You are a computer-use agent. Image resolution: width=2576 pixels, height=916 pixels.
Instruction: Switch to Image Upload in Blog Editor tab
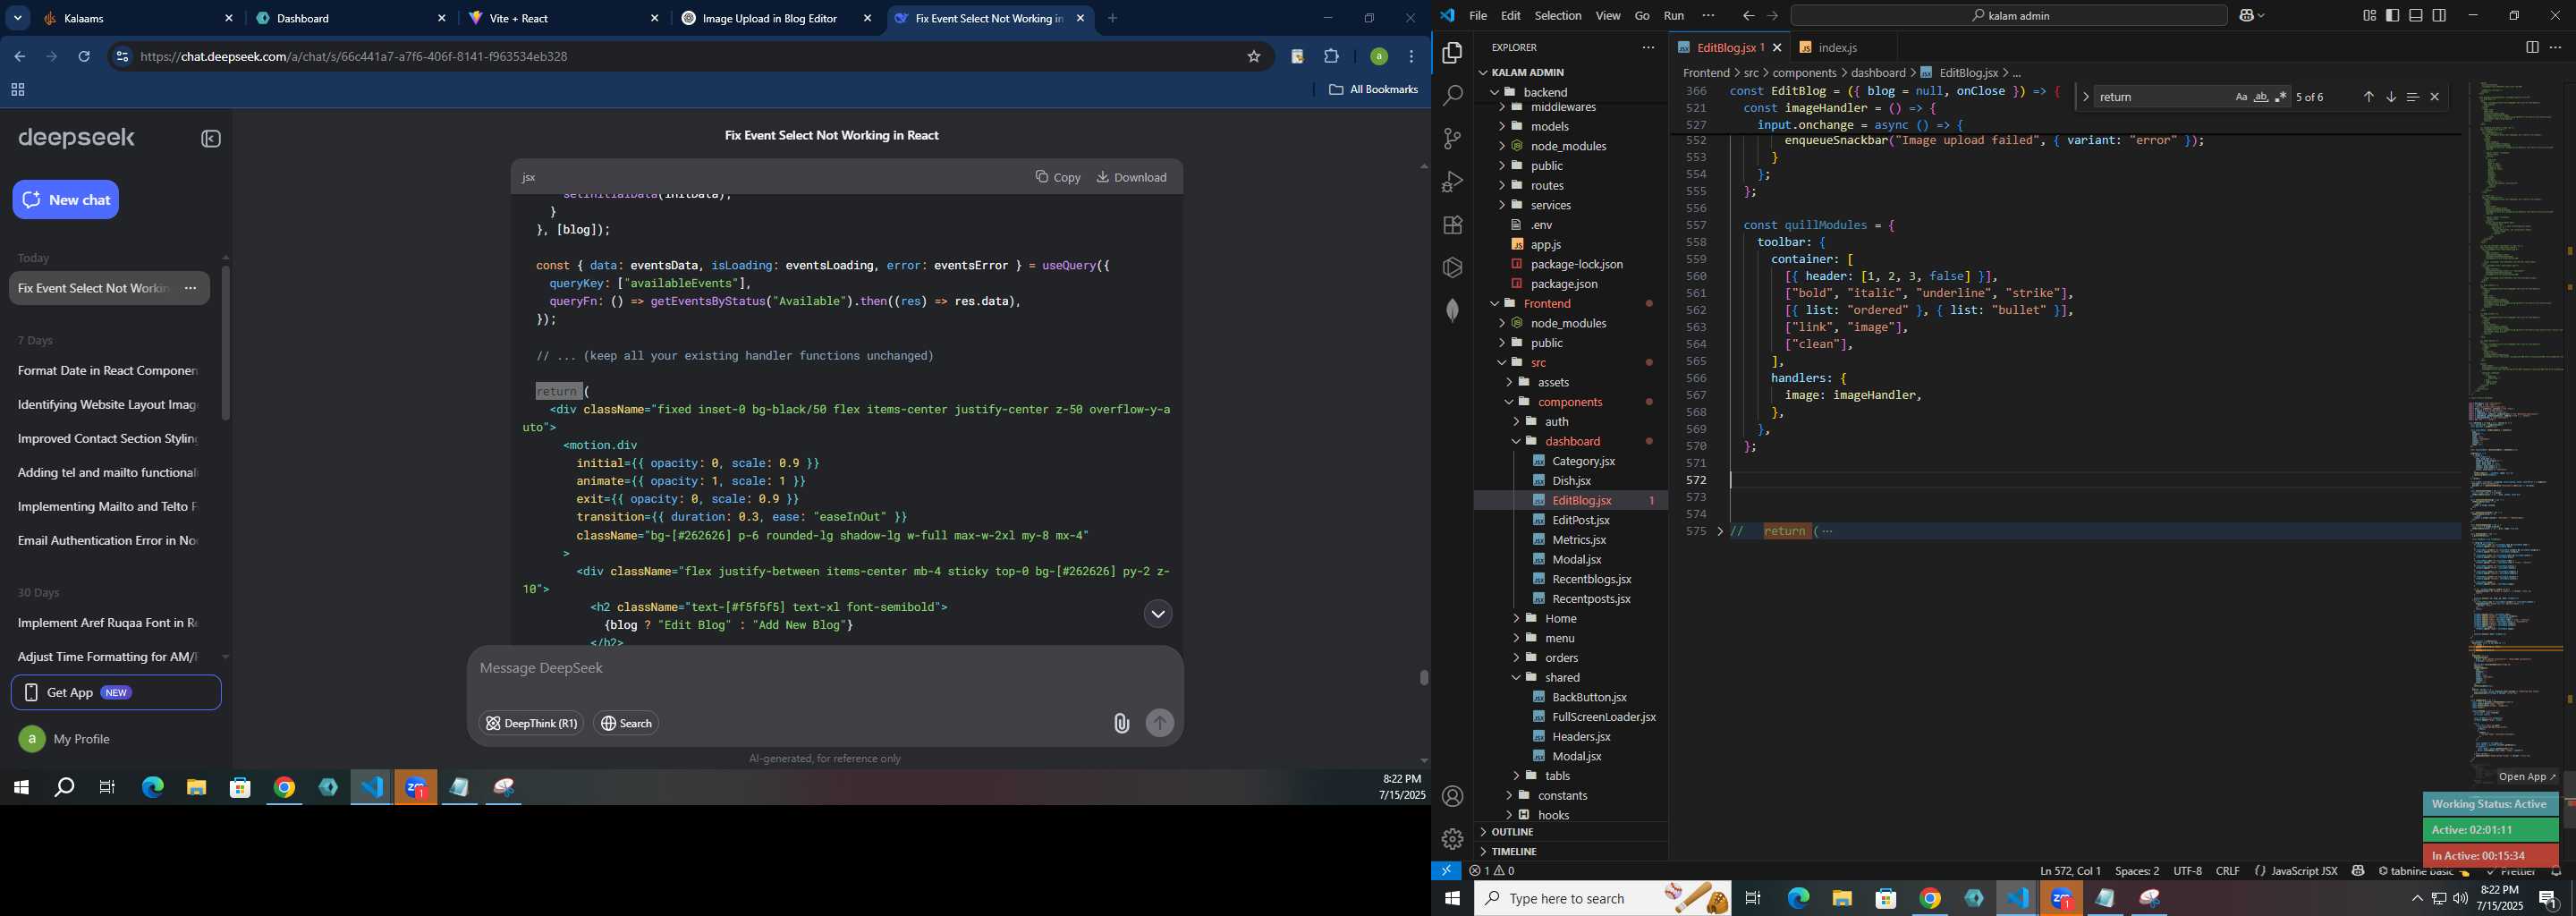[x=776, y=18]
